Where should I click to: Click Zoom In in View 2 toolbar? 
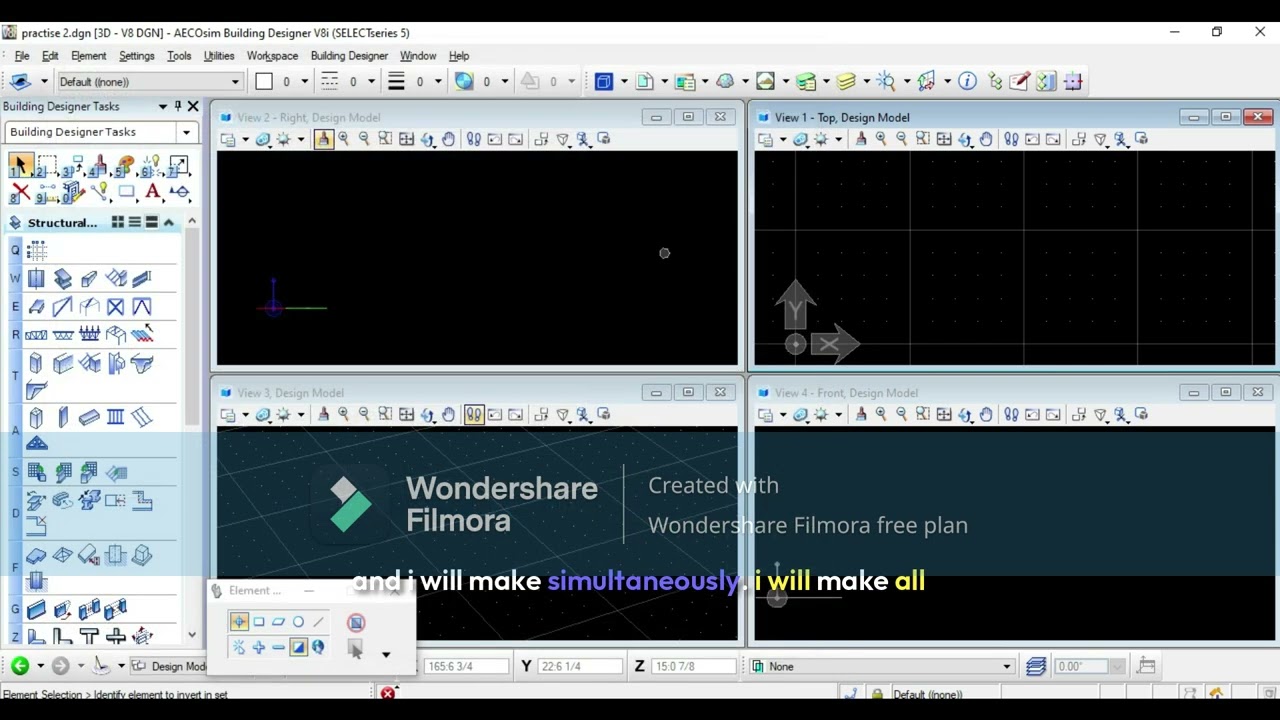343,139
